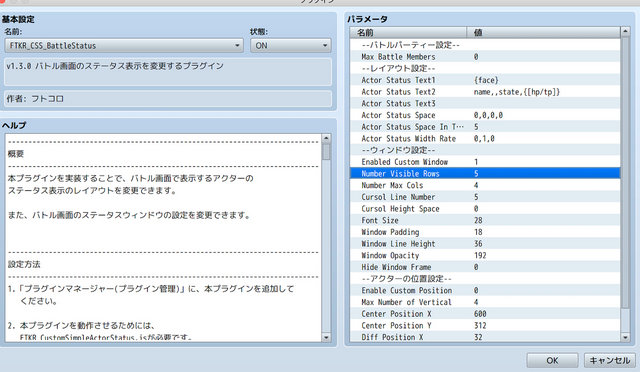The width and height of the screenshot is (640, 372).
Task: Select the Actor Status Space row
Action: click(x=485, y=115)
